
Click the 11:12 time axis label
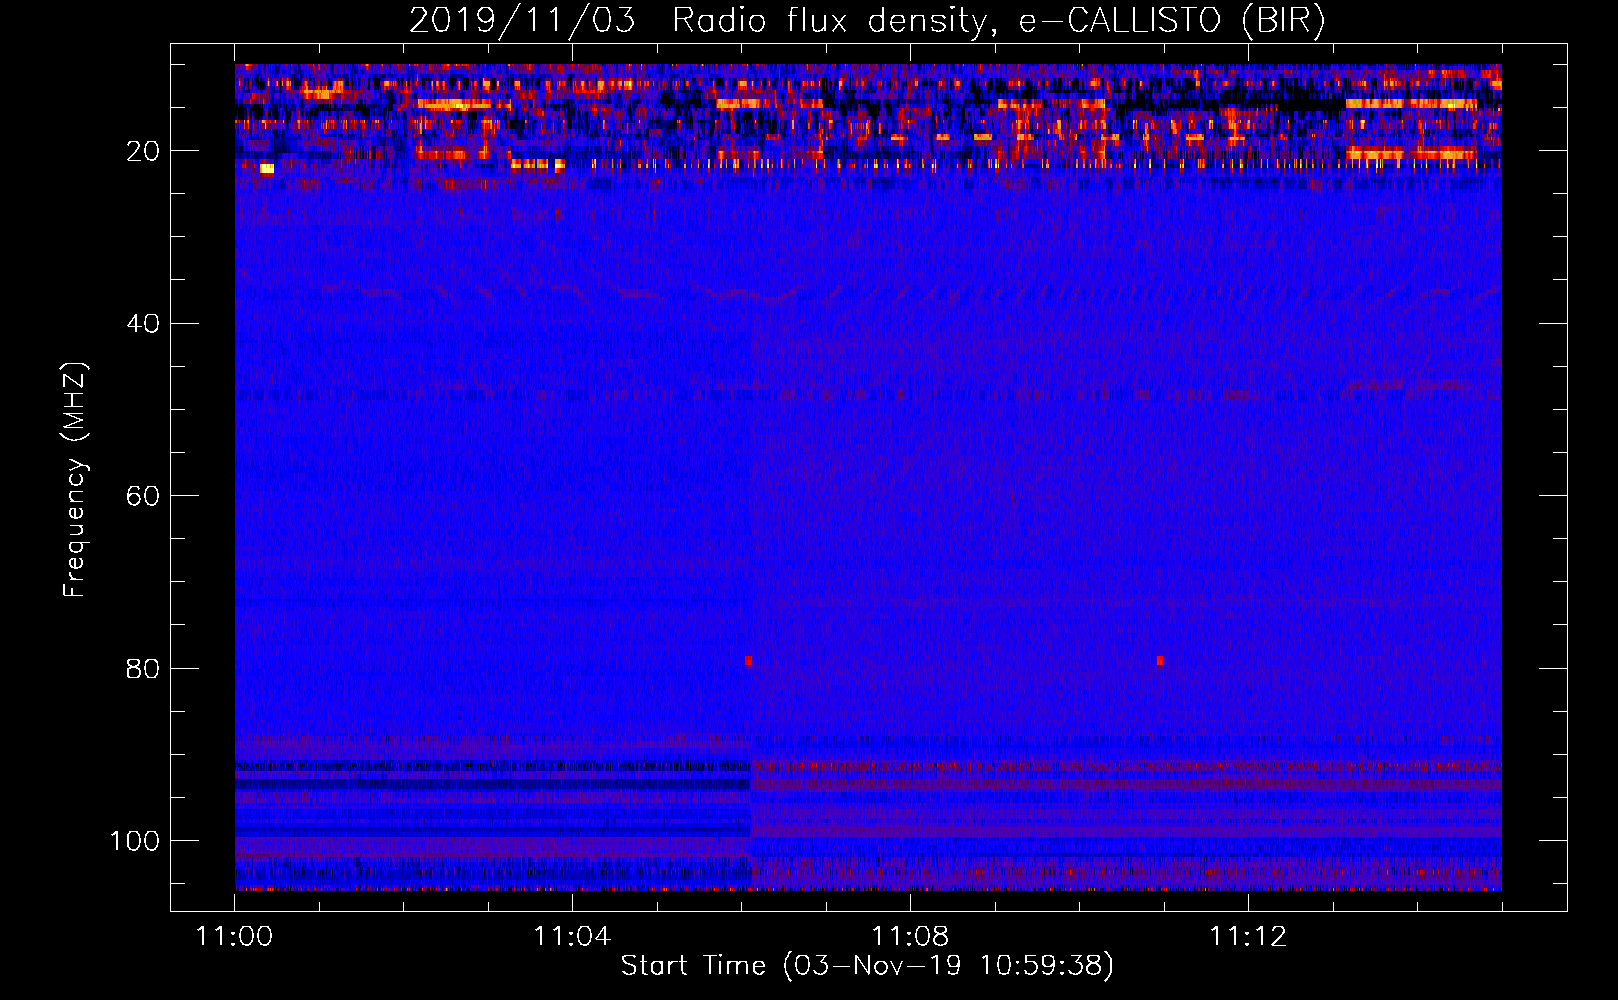click(1248, 937)
